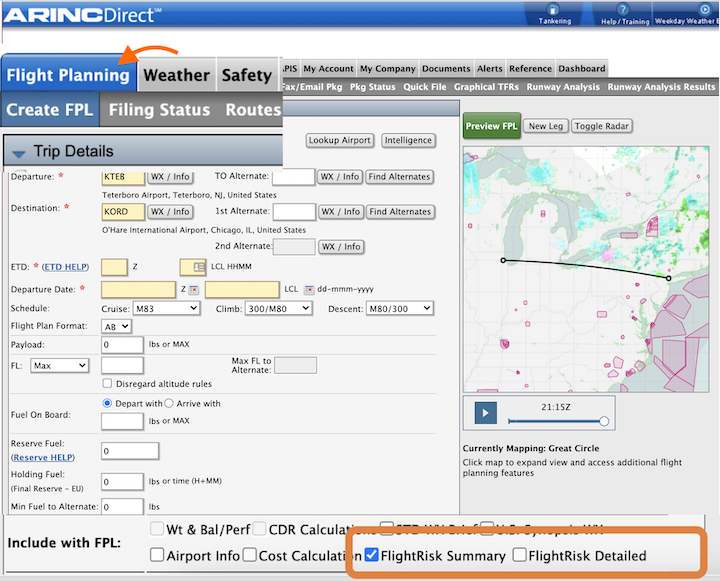The height and width of the screenshot is (581, 720).
Task: Click WX / Info for 2nd Alternate
Action: [341, 247]
